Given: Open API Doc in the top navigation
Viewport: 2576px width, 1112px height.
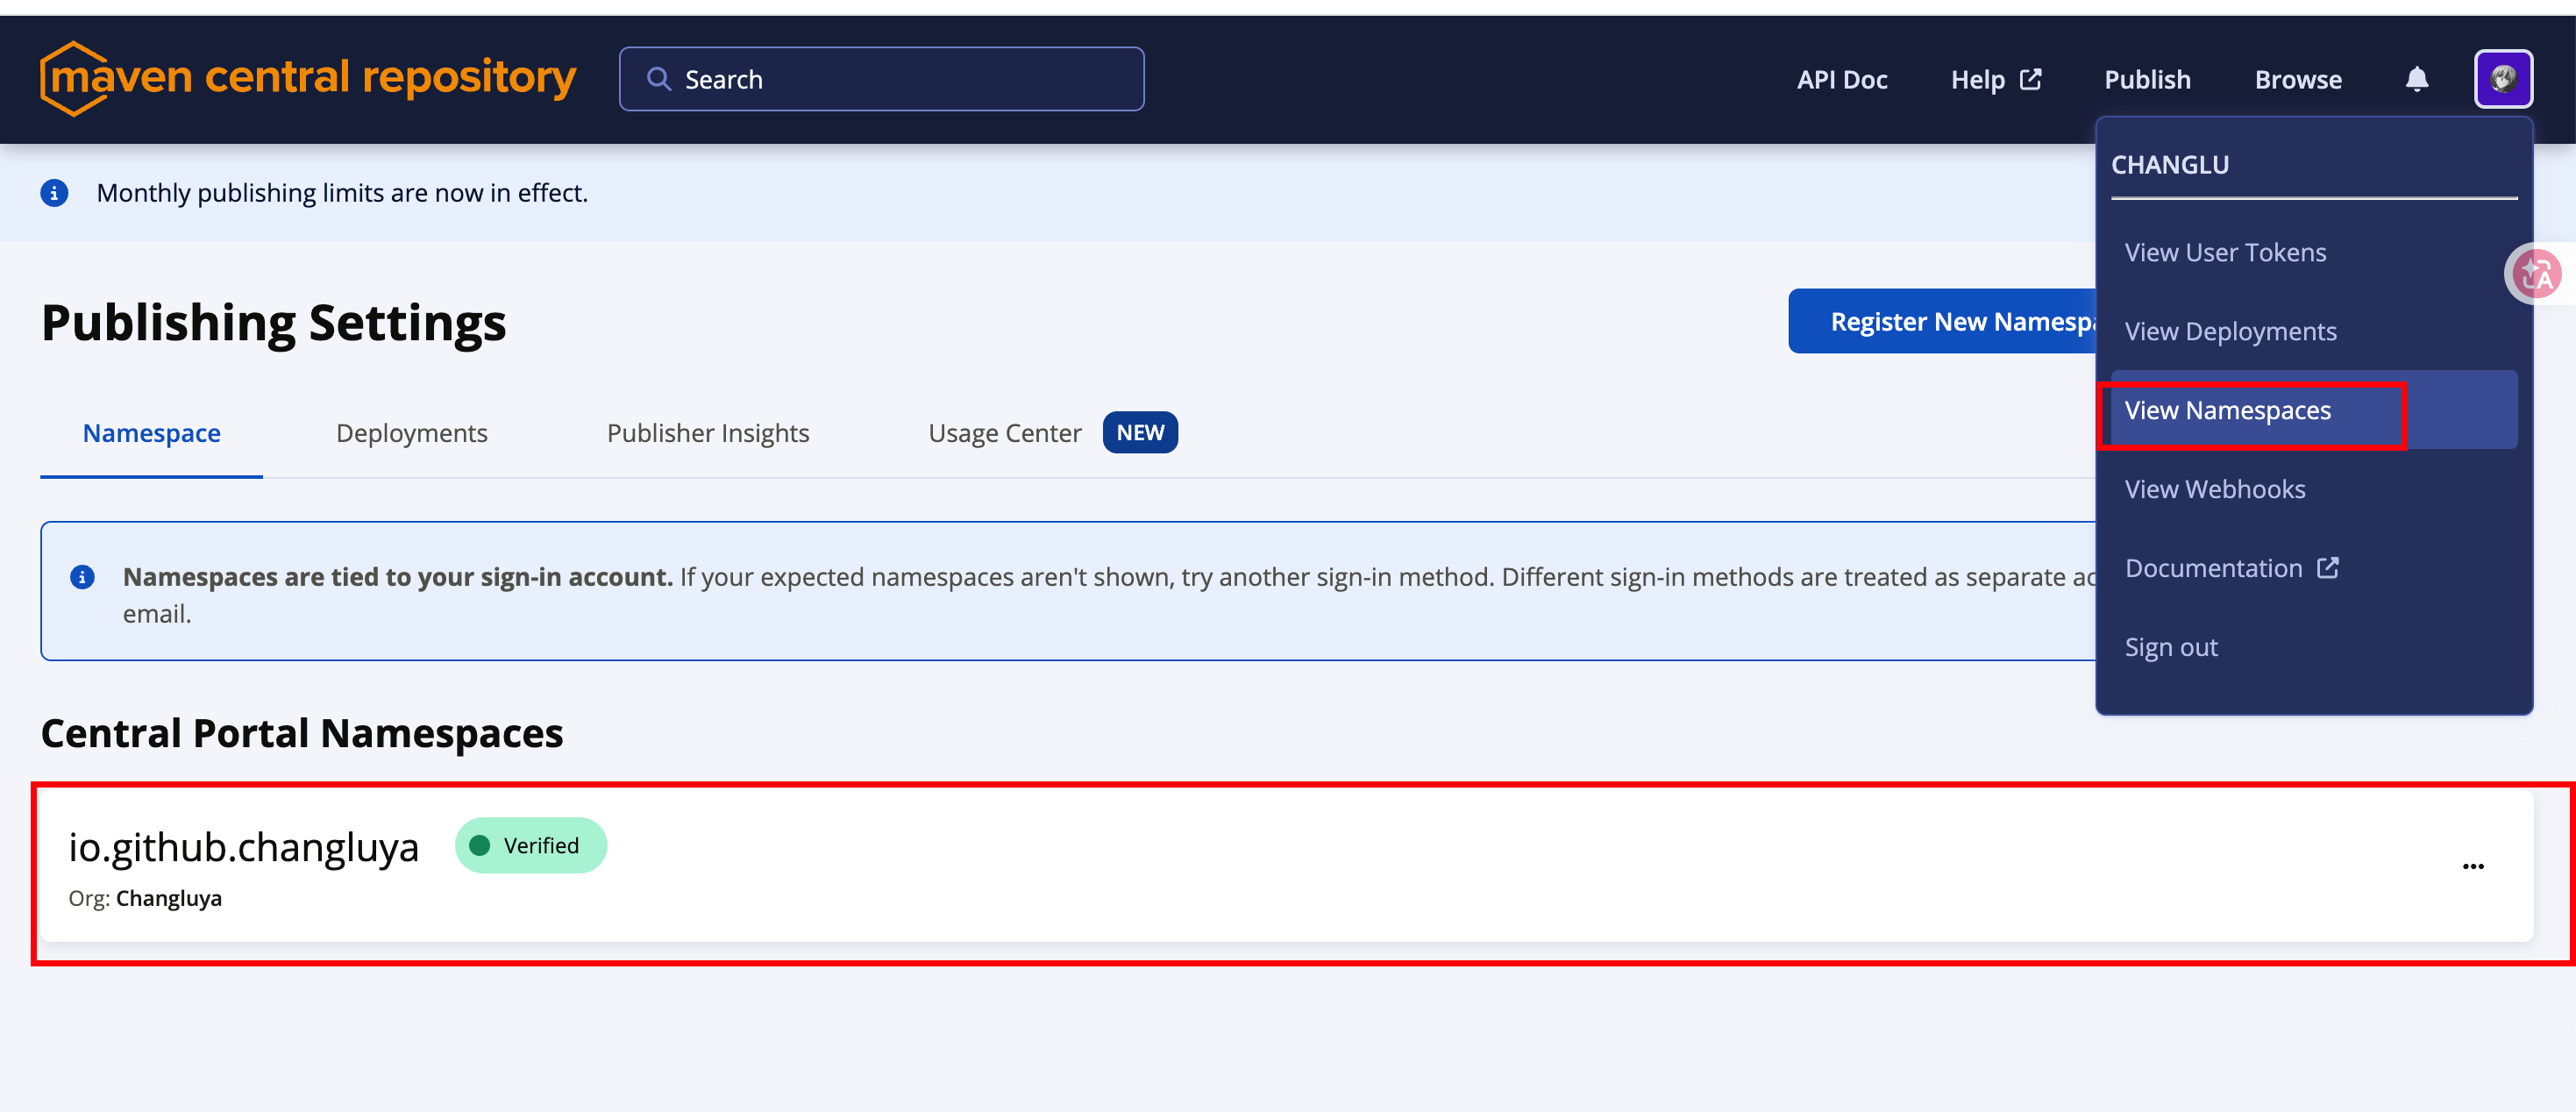Looking at the screenshot, I should [x=1841, y=79].
